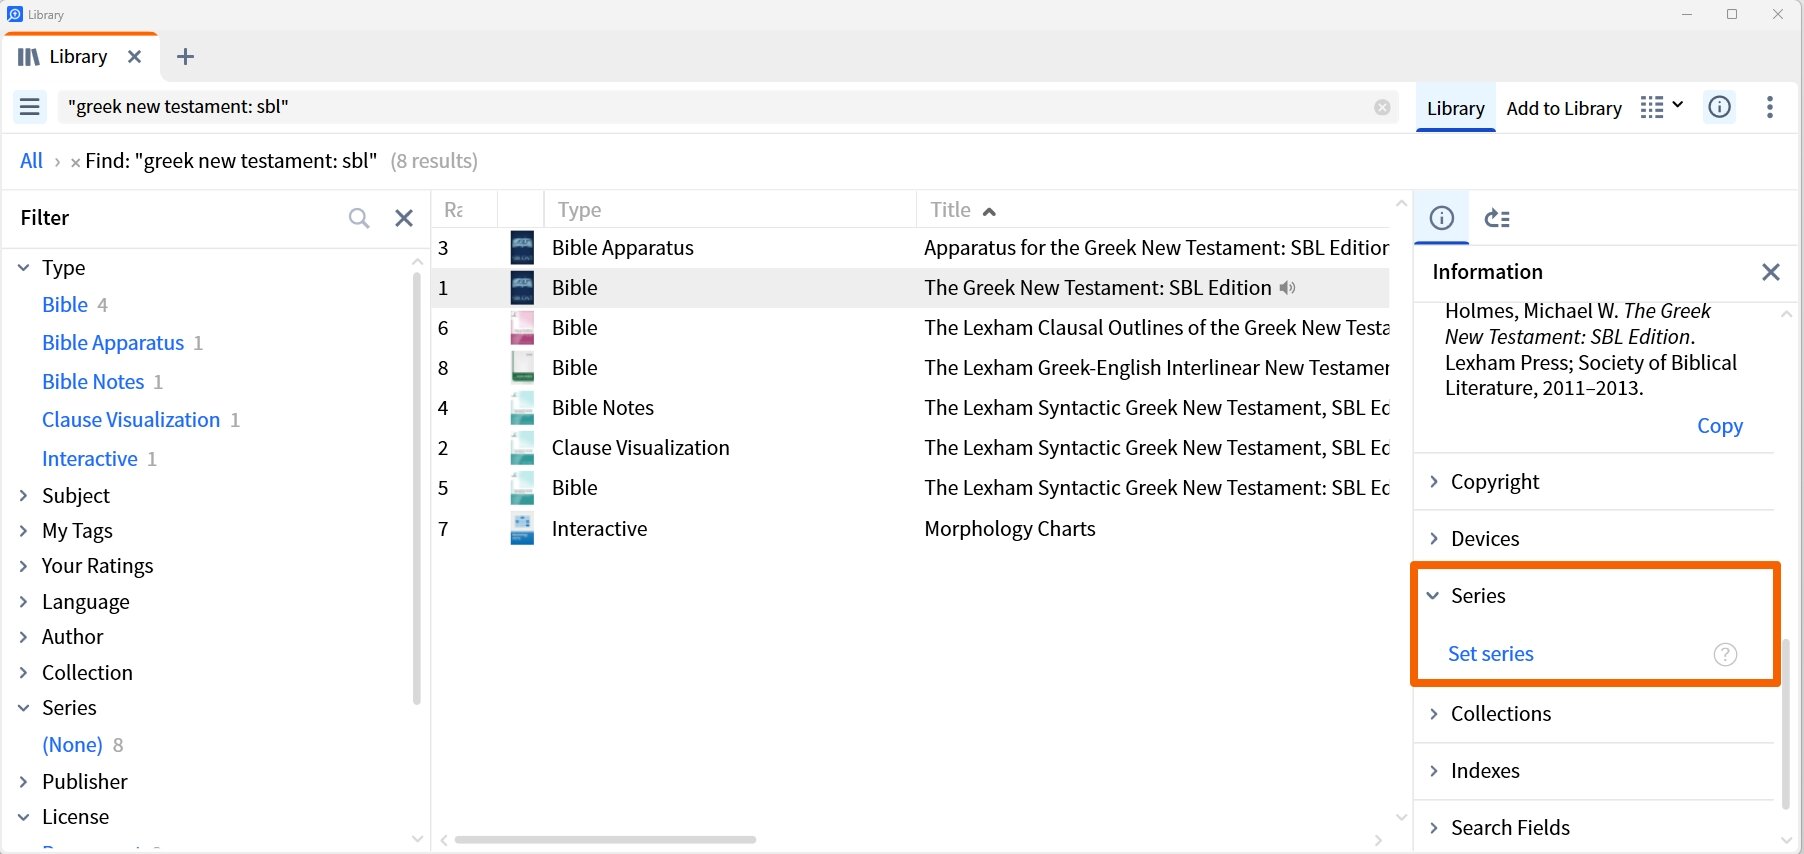Filter by Interactive type
The width and height of the screenshot is (1804, 854).
coord(90,459)
